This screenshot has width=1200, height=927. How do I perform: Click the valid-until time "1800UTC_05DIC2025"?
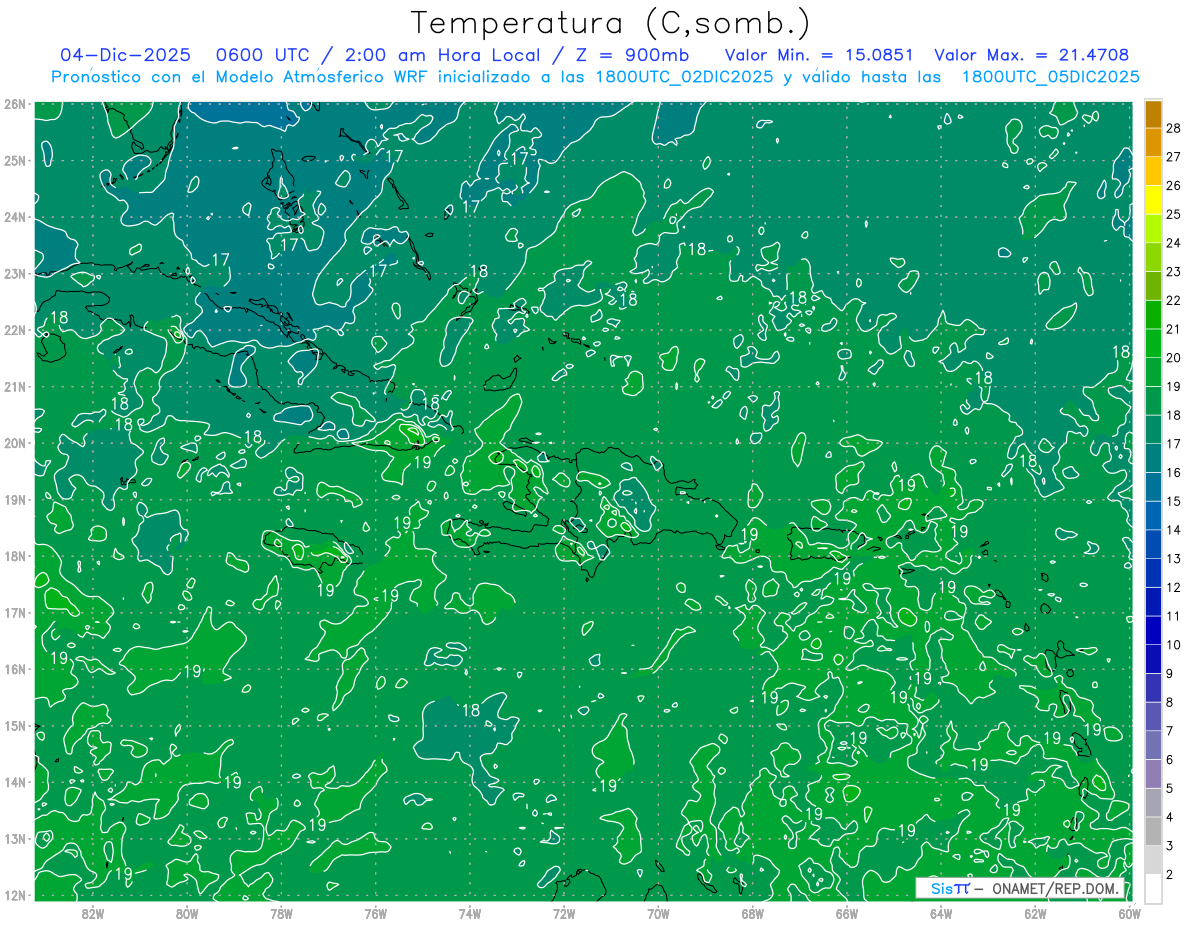(1050, 77)
